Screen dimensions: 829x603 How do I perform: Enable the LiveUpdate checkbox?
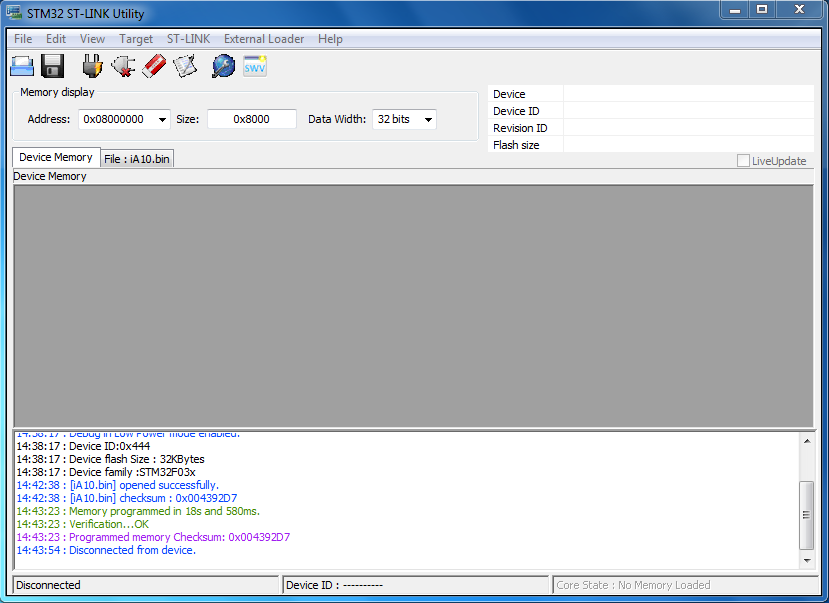click(743, 161)
